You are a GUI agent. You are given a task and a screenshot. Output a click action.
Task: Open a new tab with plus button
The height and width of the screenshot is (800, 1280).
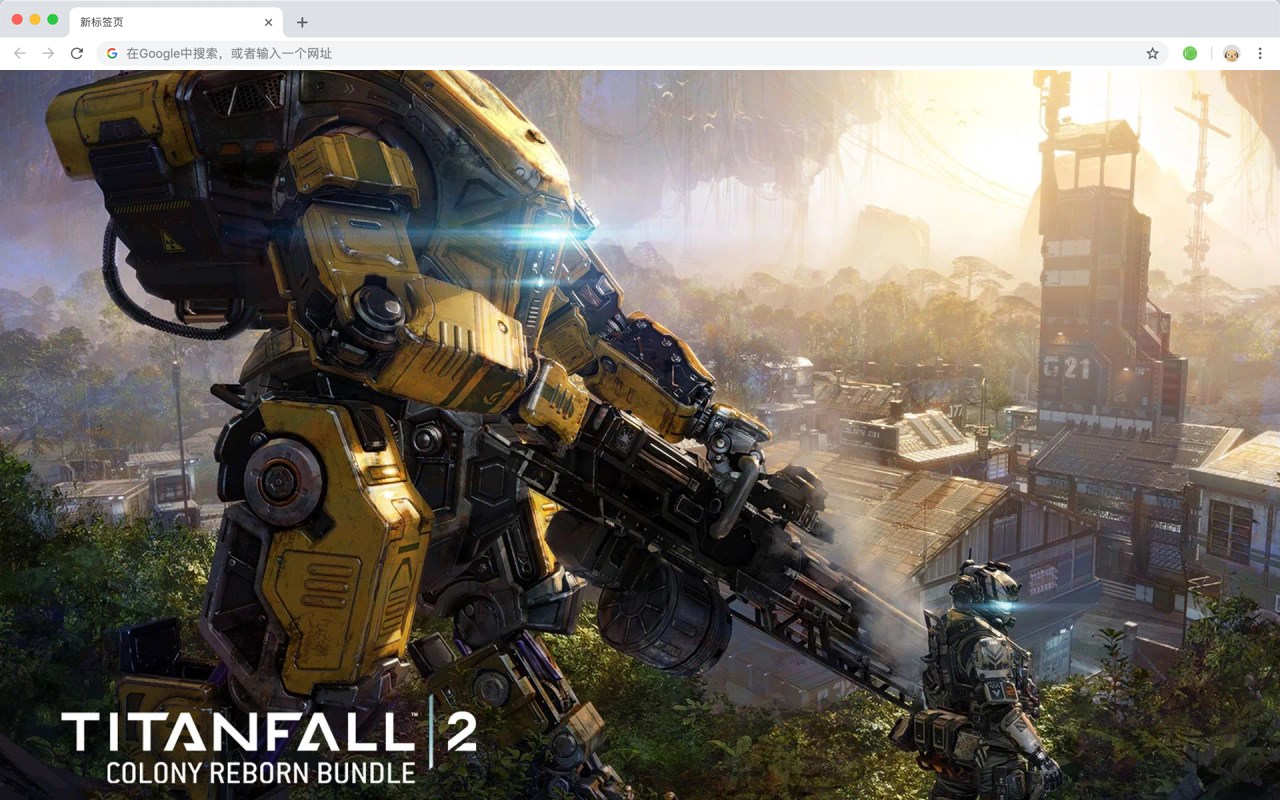pyautogui.click(x=302, y=22)
